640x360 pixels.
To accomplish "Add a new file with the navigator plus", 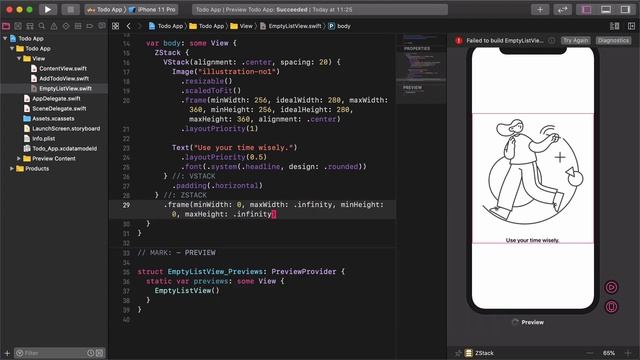I will tap(7, 353).
